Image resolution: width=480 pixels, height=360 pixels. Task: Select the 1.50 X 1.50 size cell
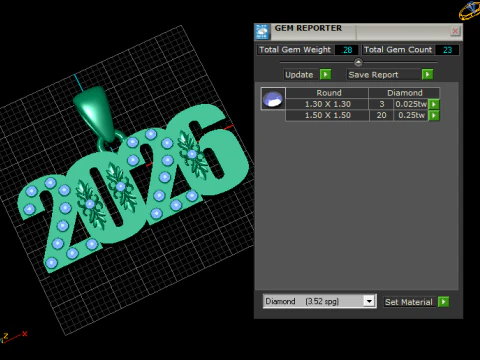tap(327, 115)
